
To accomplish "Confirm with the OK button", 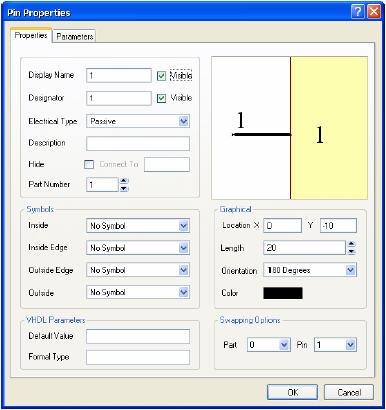I will pos(292,392).
